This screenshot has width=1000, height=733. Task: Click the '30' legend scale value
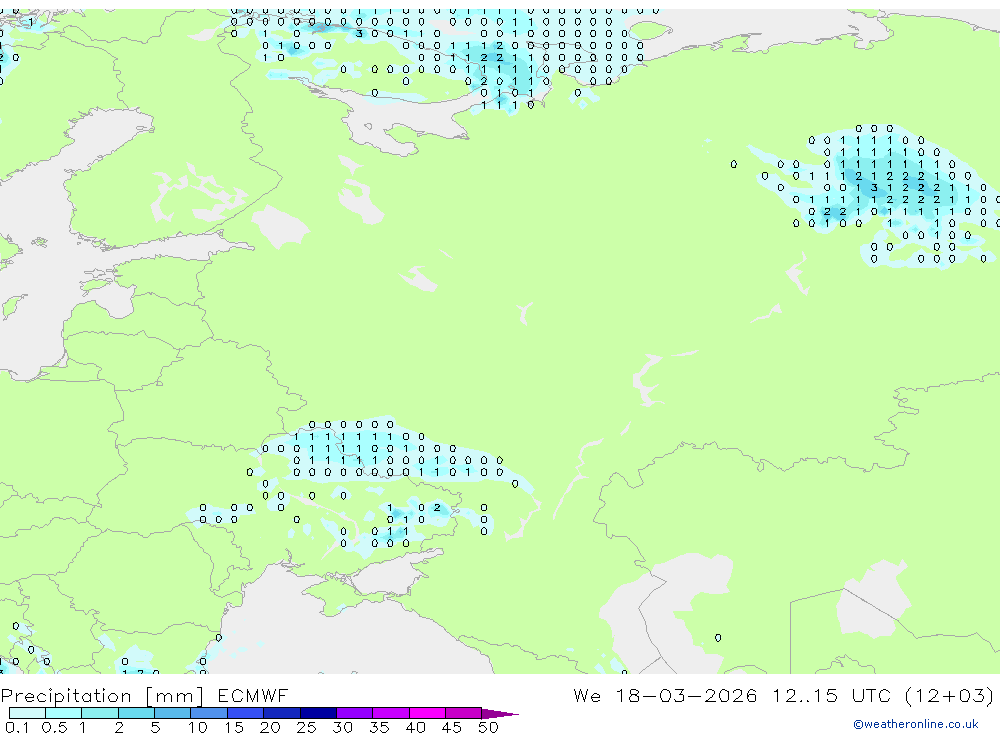342,727
